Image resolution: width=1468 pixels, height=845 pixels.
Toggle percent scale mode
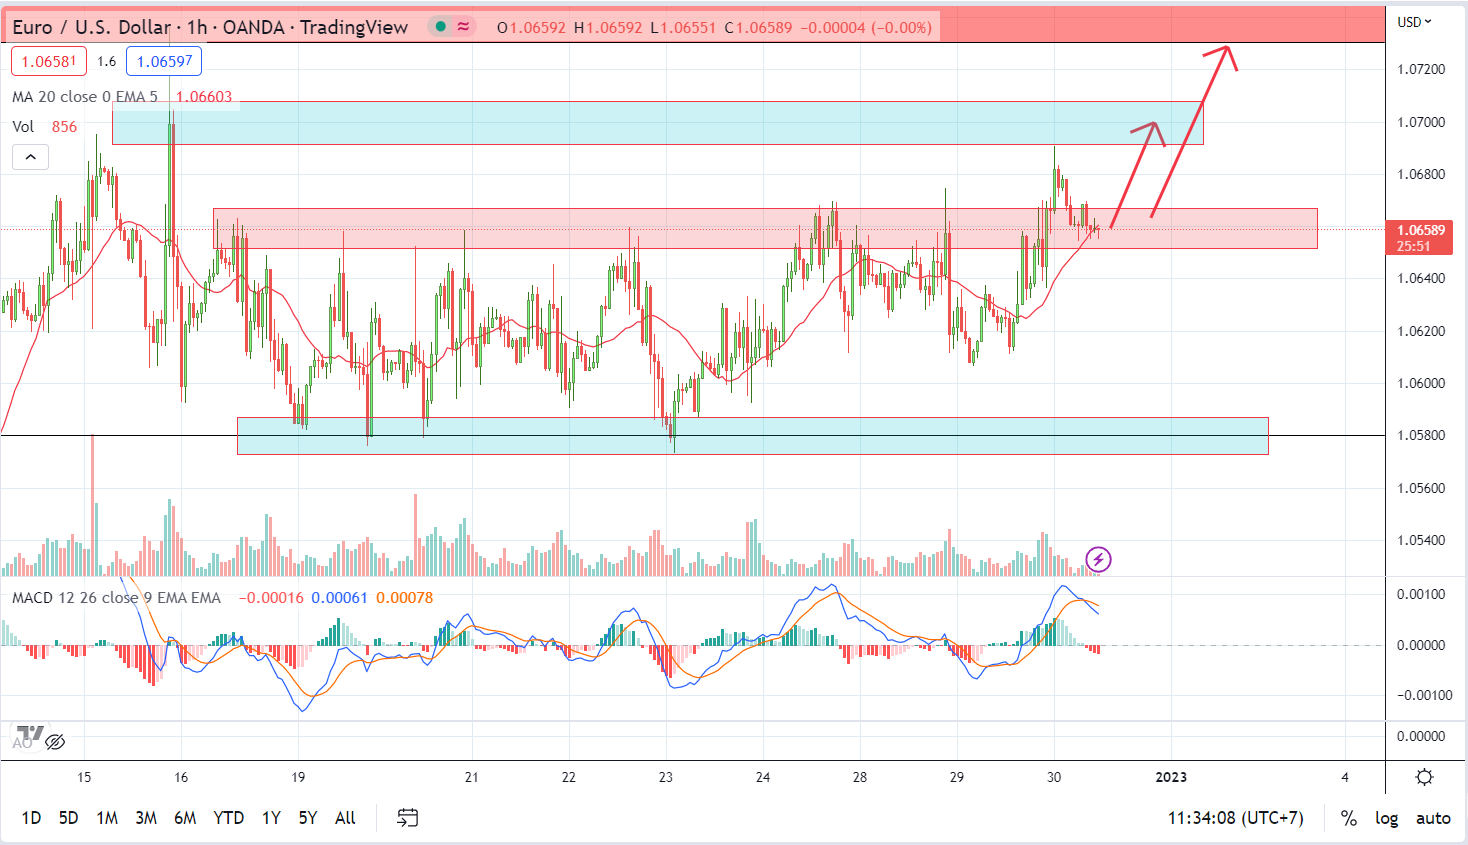(1349, 818)
